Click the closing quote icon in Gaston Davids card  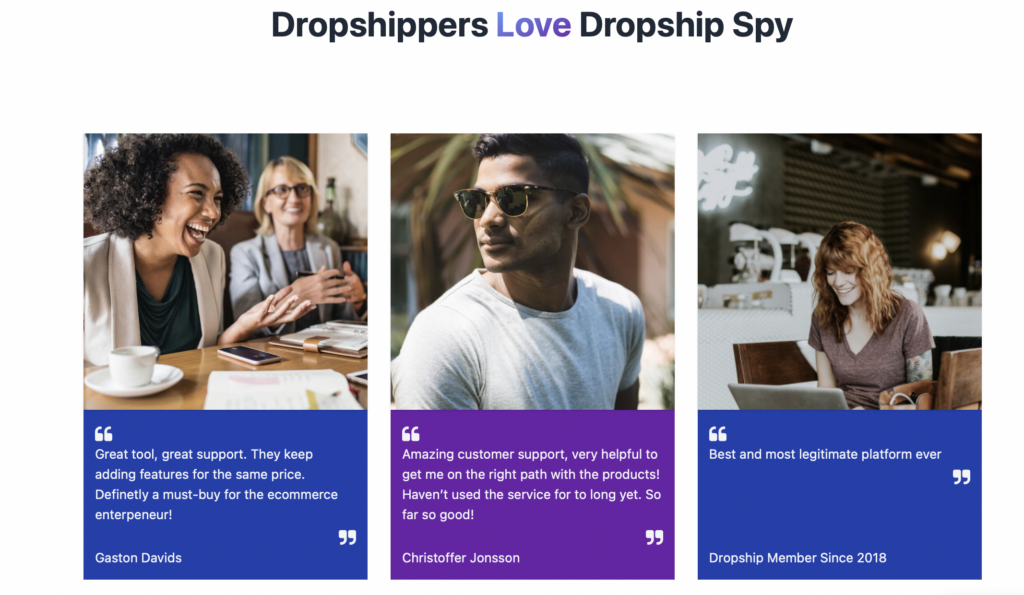347,538
